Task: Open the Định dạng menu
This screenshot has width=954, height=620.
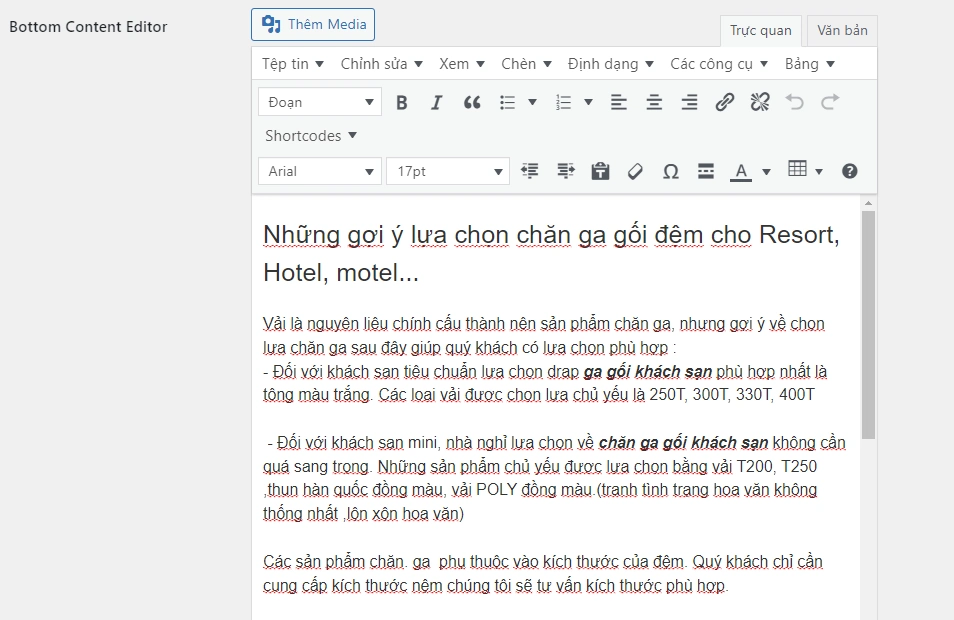Action: 610,64
